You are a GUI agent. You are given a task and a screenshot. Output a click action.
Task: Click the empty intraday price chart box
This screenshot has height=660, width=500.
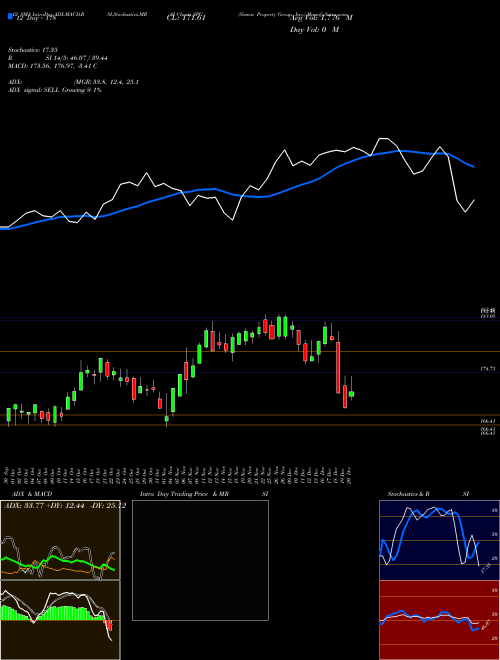coord(200,560)
